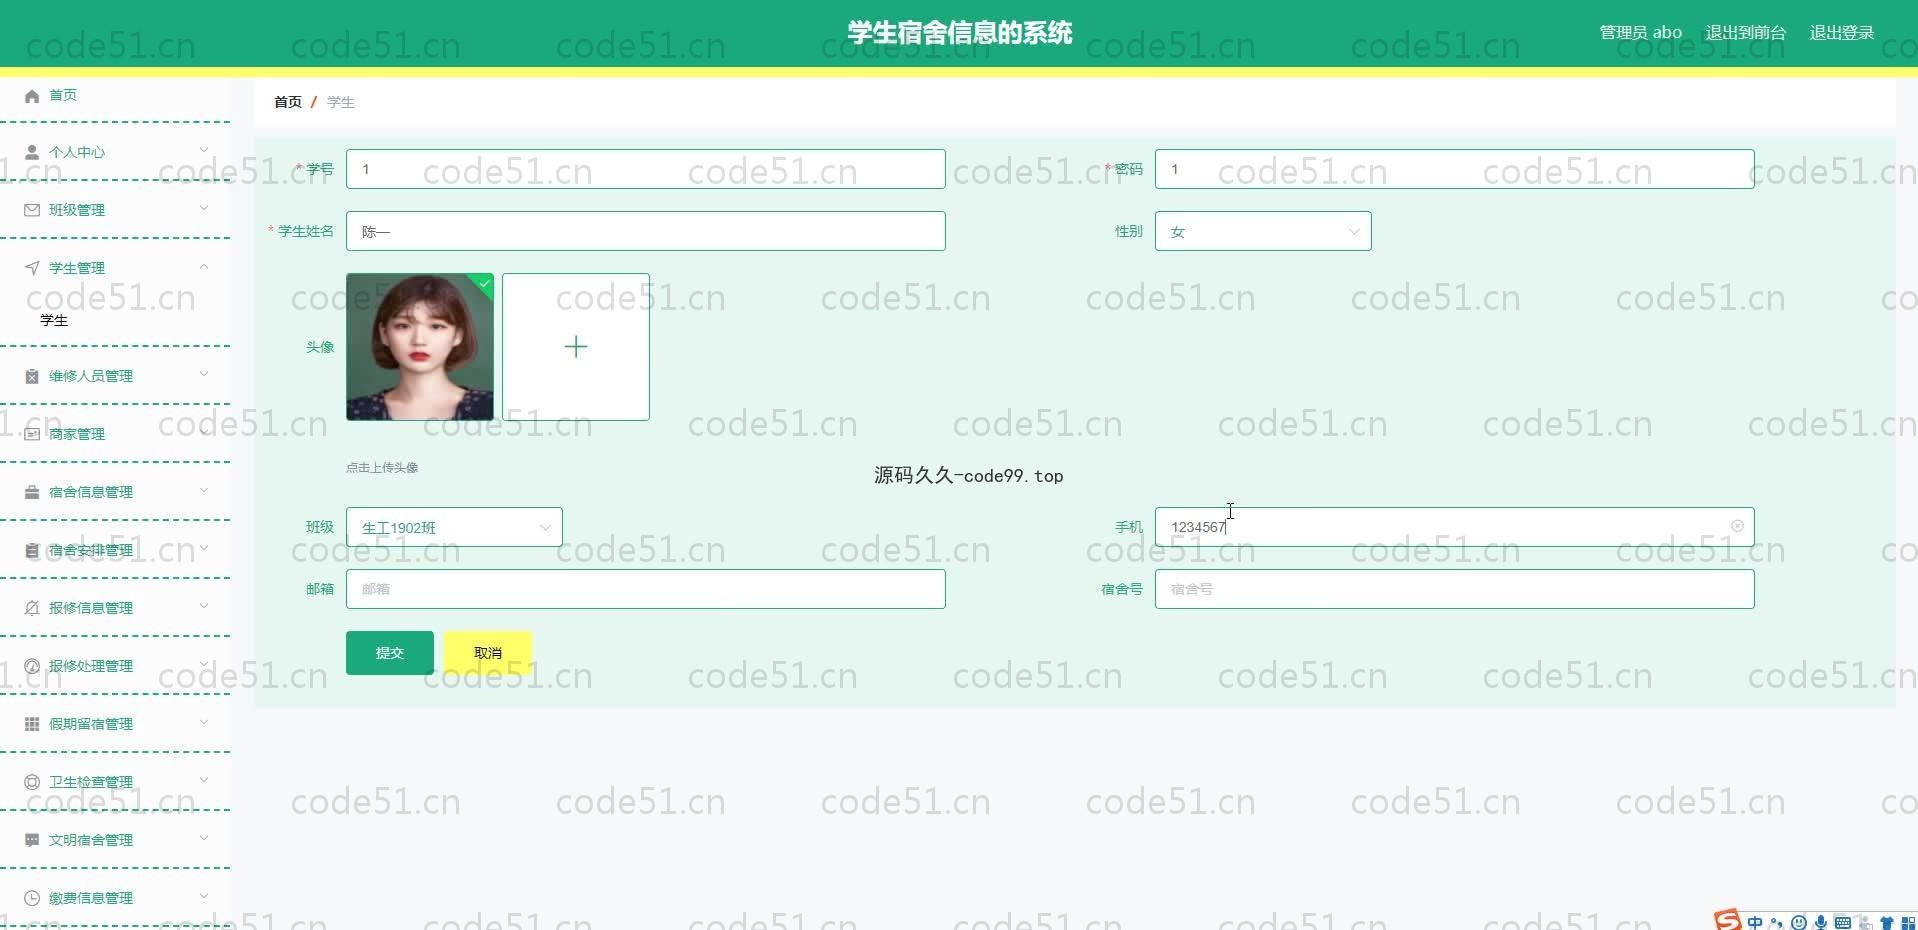This screenshot has width=1918, height=930.
Task: Open the soft keyboard icon in the IME bar
Action: [x=1843, y=923]
